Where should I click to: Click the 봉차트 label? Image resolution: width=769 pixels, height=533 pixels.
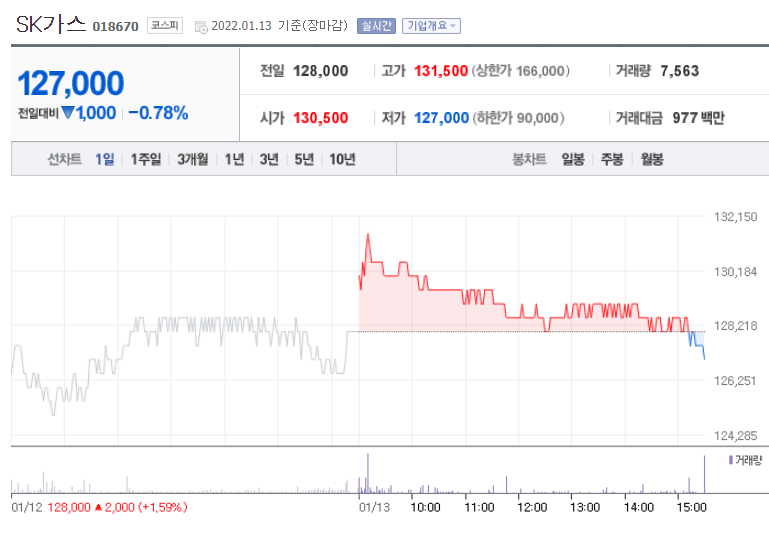pos(529,159)
